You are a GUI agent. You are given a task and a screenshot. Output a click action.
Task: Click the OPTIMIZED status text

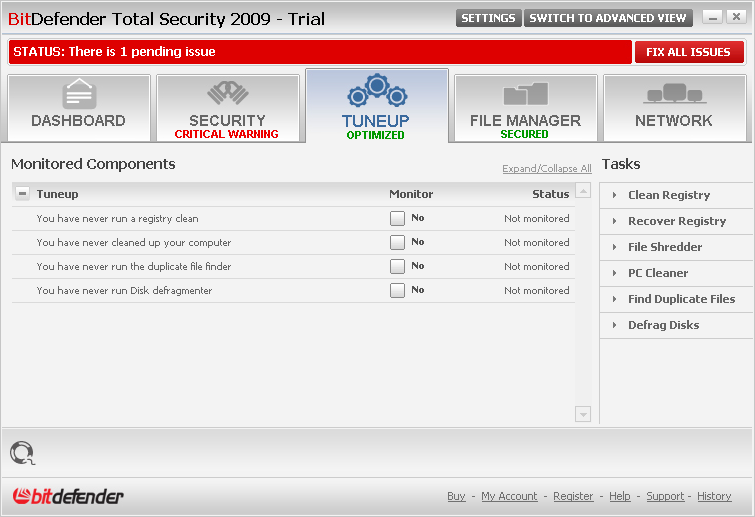click(x=376, y=135)
